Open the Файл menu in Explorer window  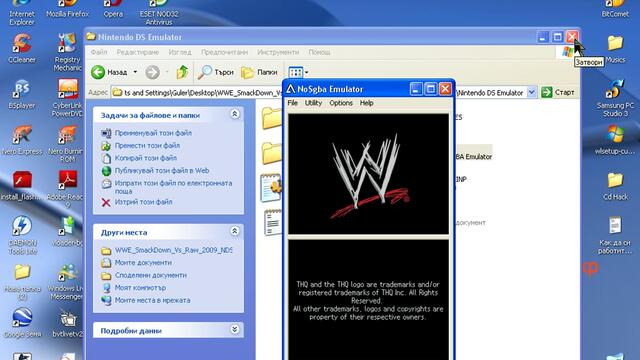pyautogui.click(x=99, y=52)
